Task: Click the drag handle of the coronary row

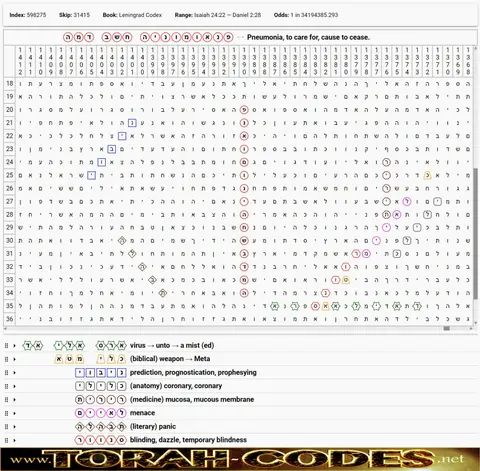Action: click(x=6, y=386)
